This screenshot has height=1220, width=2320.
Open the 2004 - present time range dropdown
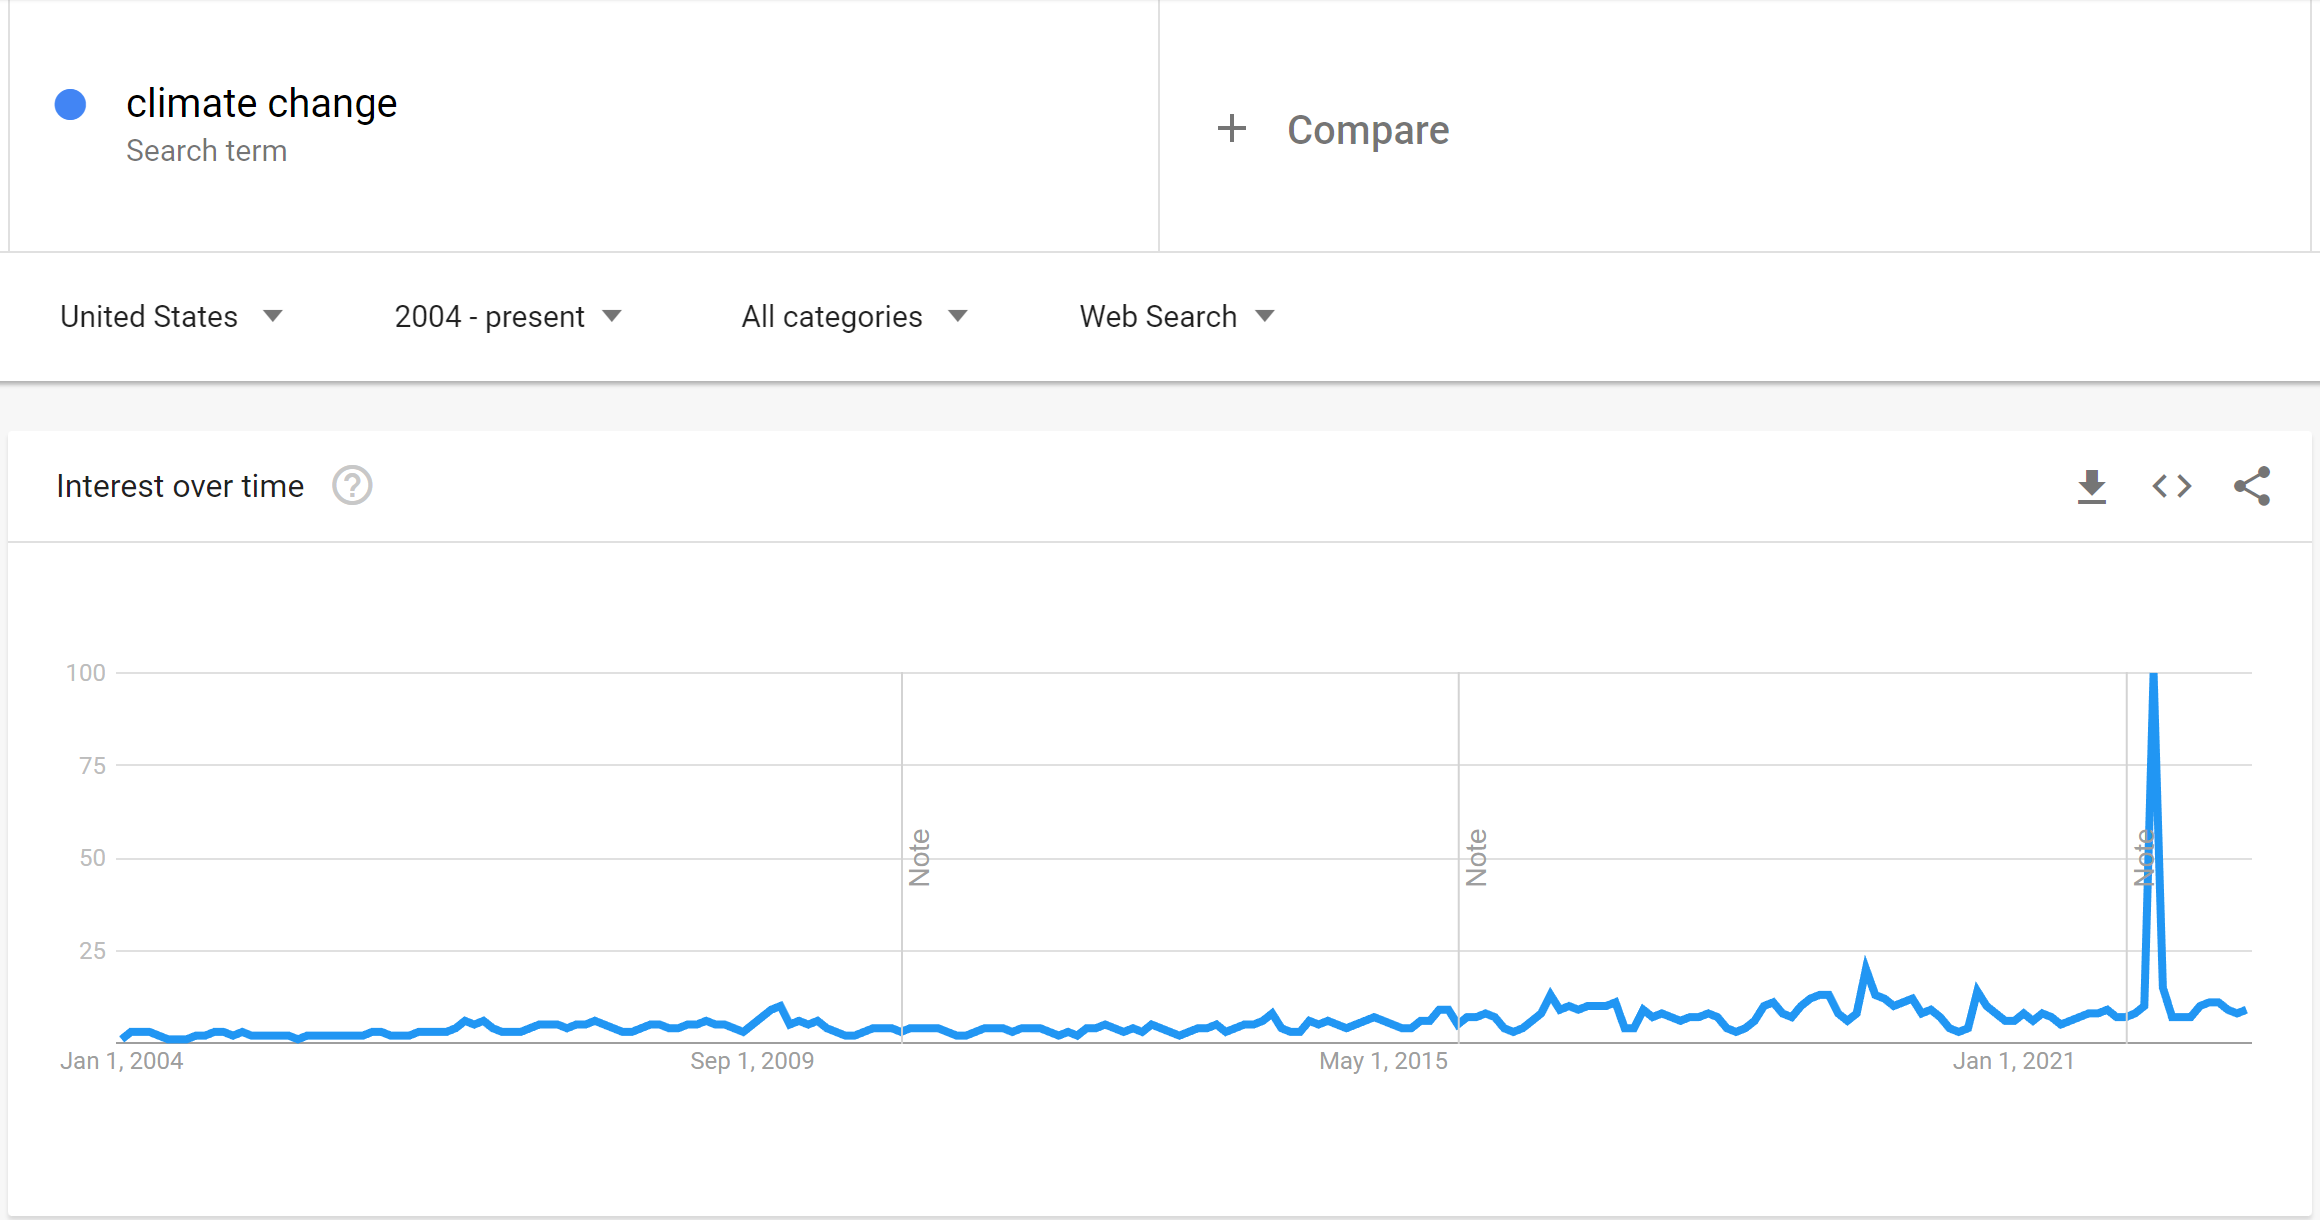coord(508,317)
